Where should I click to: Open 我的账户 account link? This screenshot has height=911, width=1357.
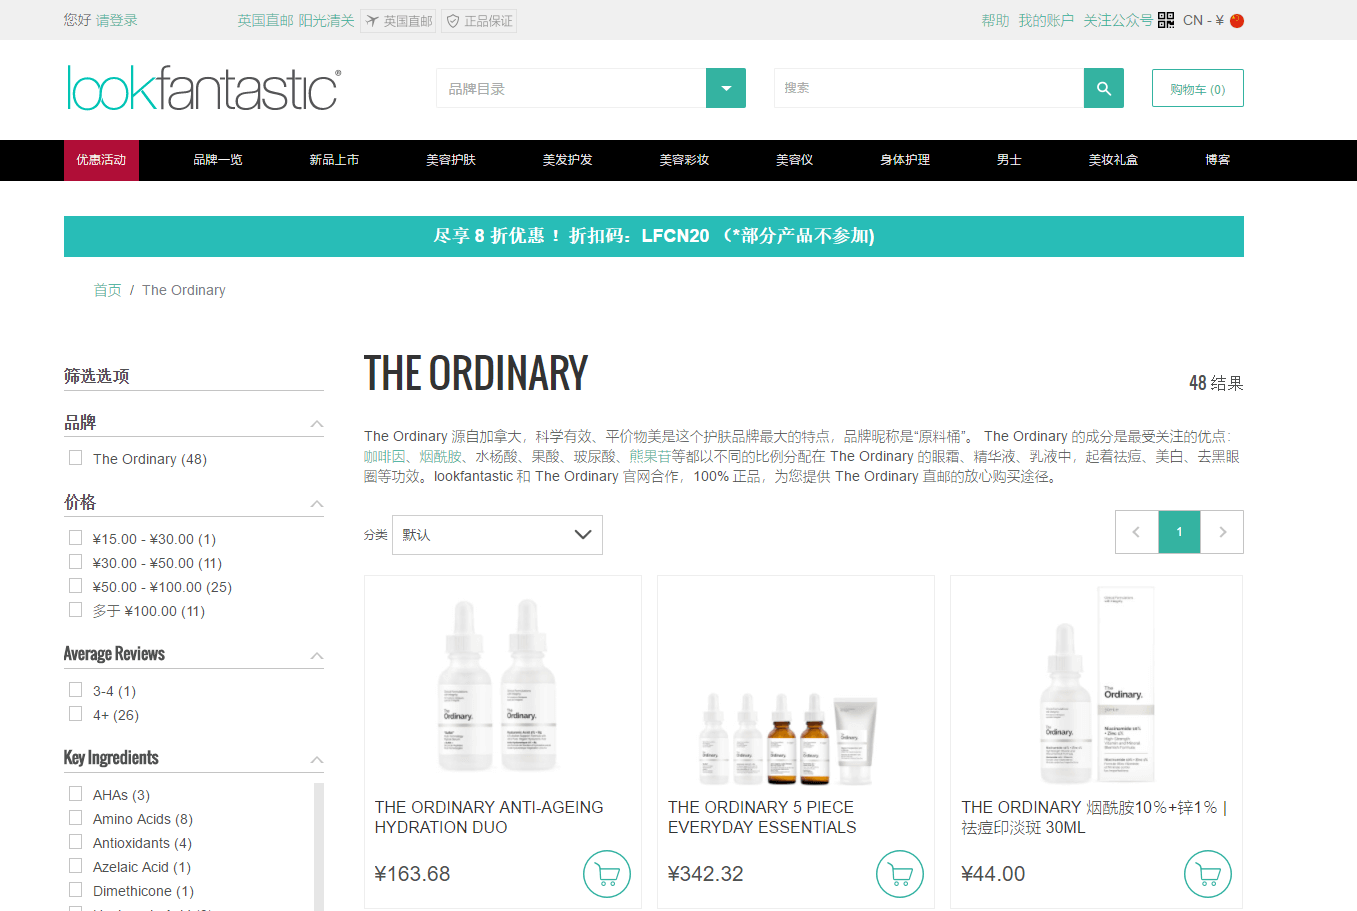[1046, 20]
